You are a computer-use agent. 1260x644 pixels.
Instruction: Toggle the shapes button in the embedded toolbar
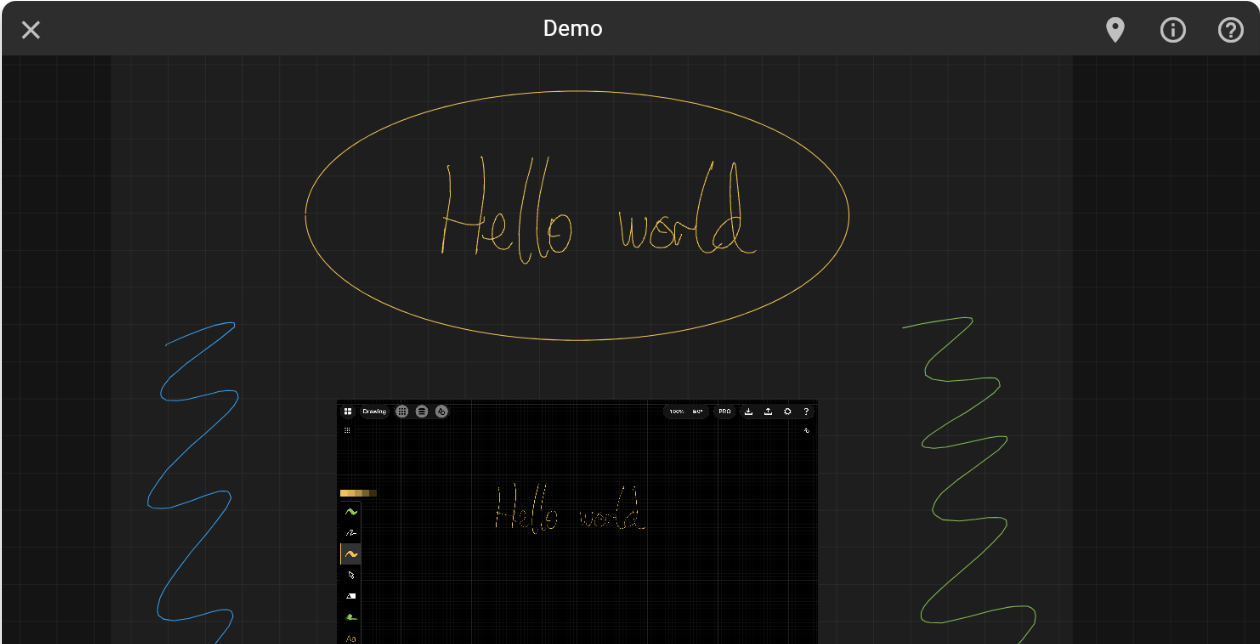pyautogui.click(x=441, y=411)
